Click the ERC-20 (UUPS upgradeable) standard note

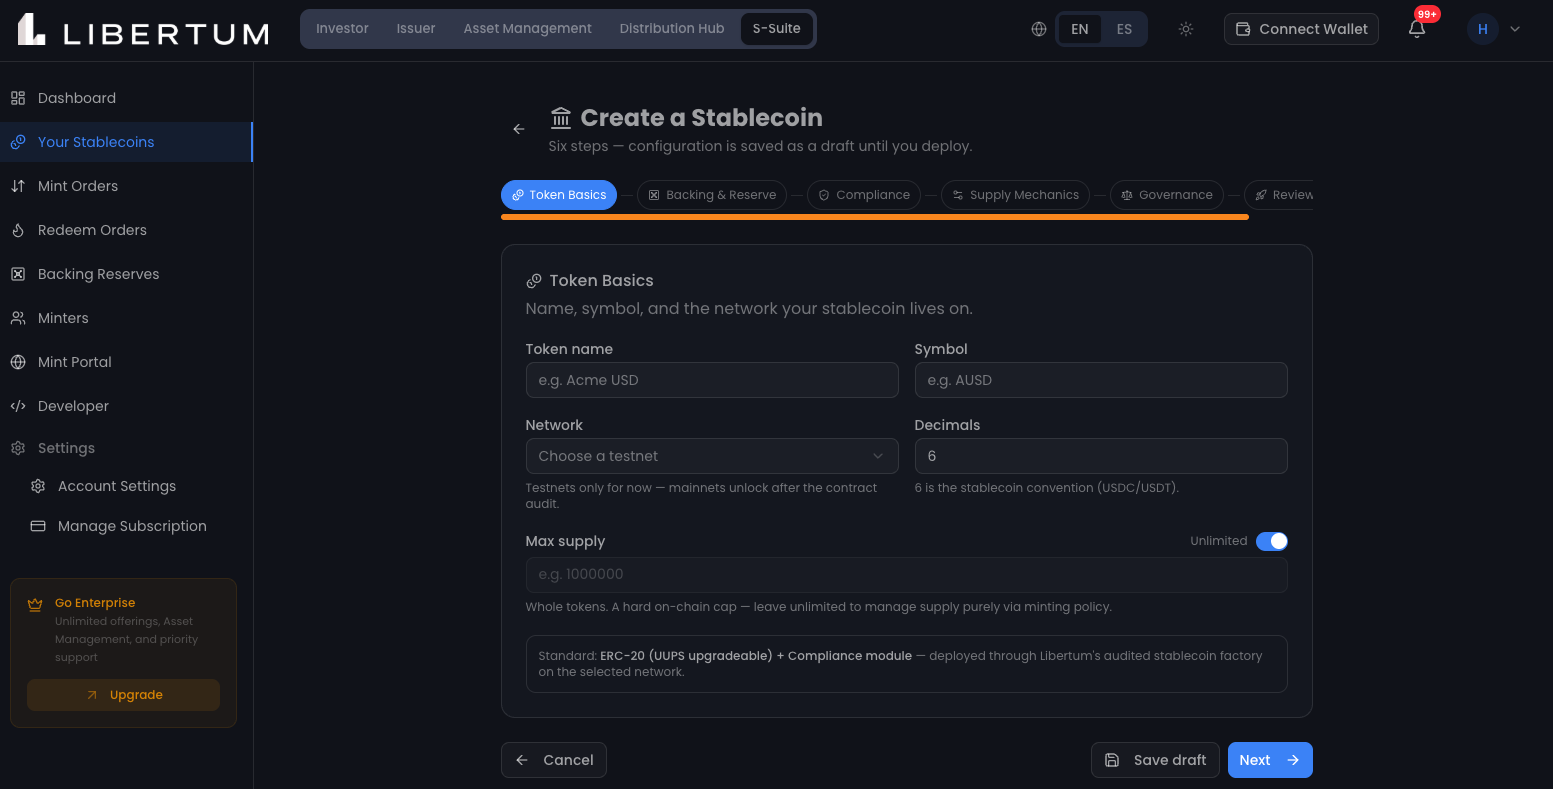pos(906,664)
